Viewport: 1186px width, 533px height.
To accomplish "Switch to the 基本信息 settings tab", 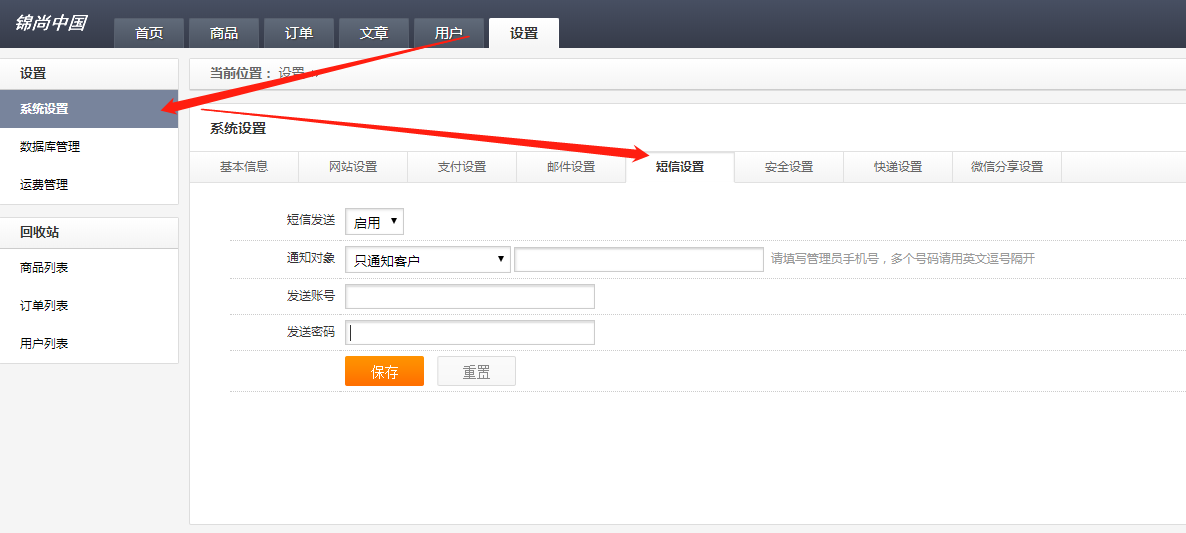I will (x=244, y=167).
